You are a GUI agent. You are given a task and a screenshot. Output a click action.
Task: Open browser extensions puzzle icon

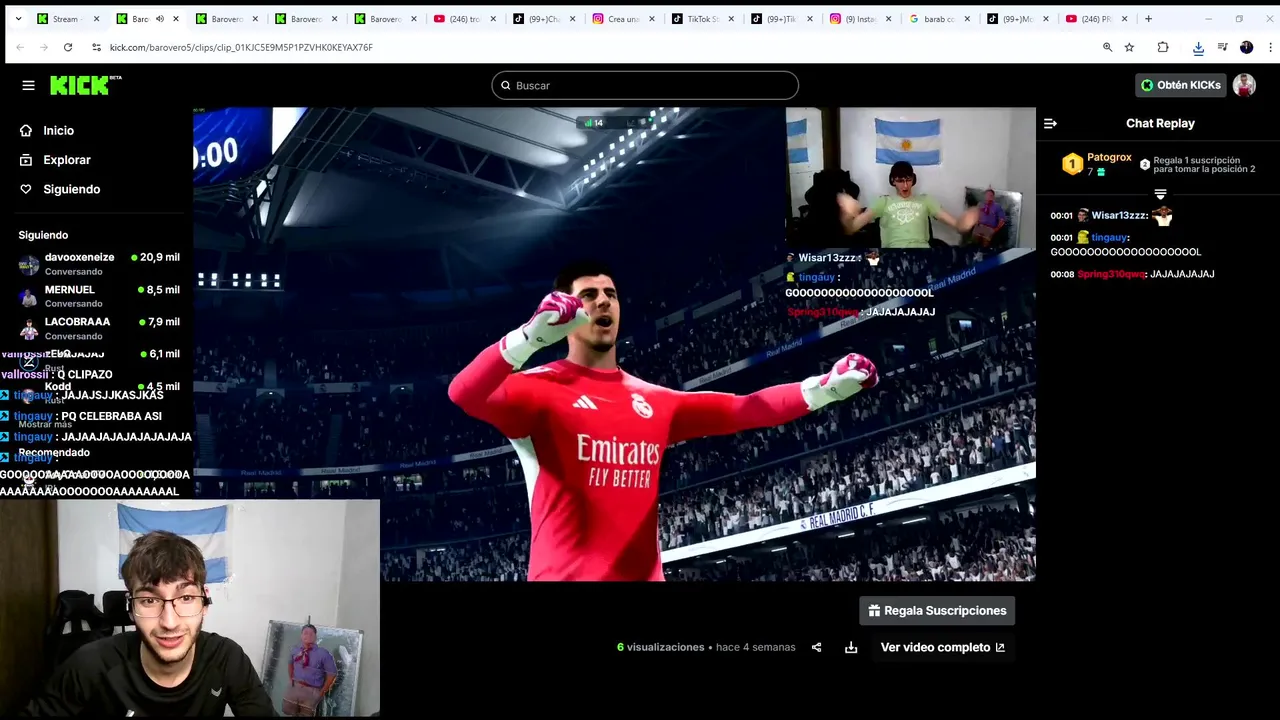(x=1163, y=47)
